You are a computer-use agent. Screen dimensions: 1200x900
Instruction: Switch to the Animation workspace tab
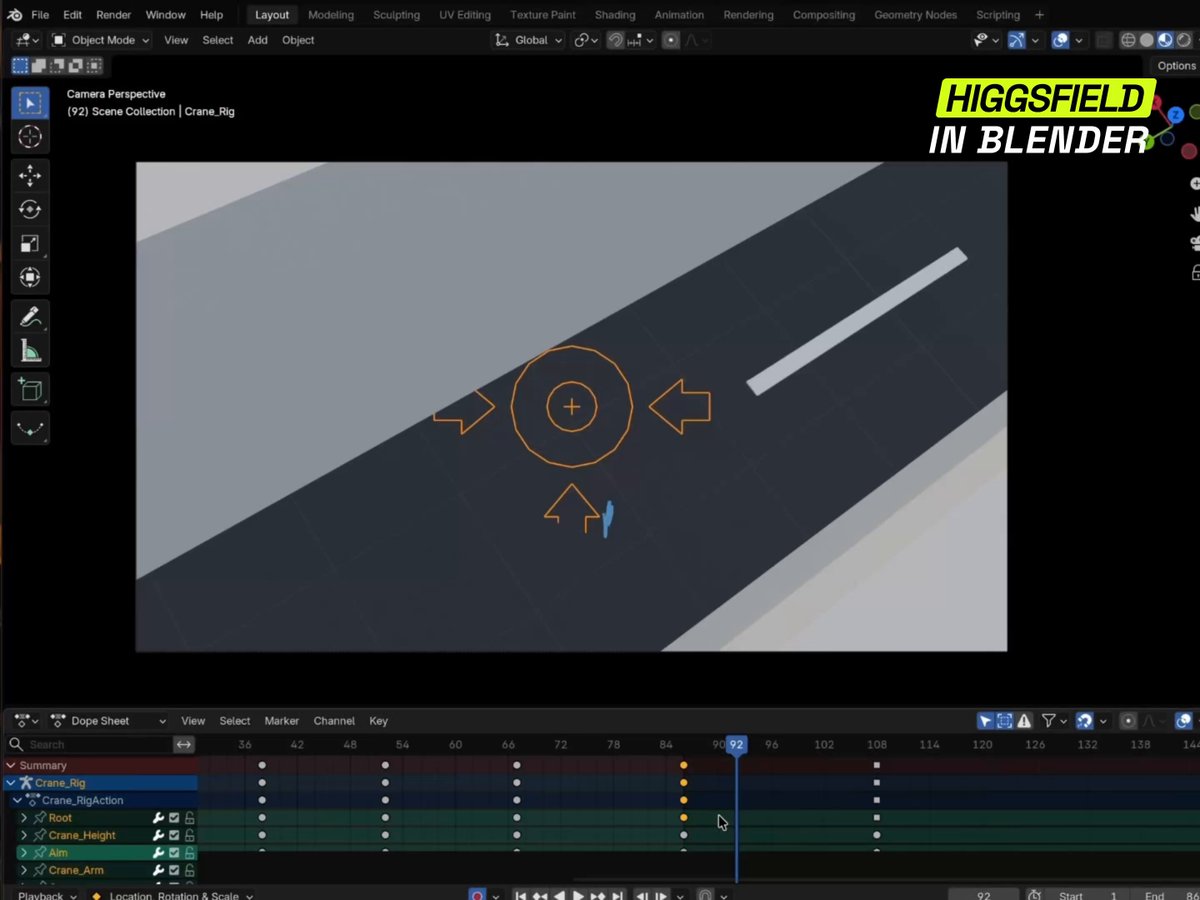[x=679, y=15]
